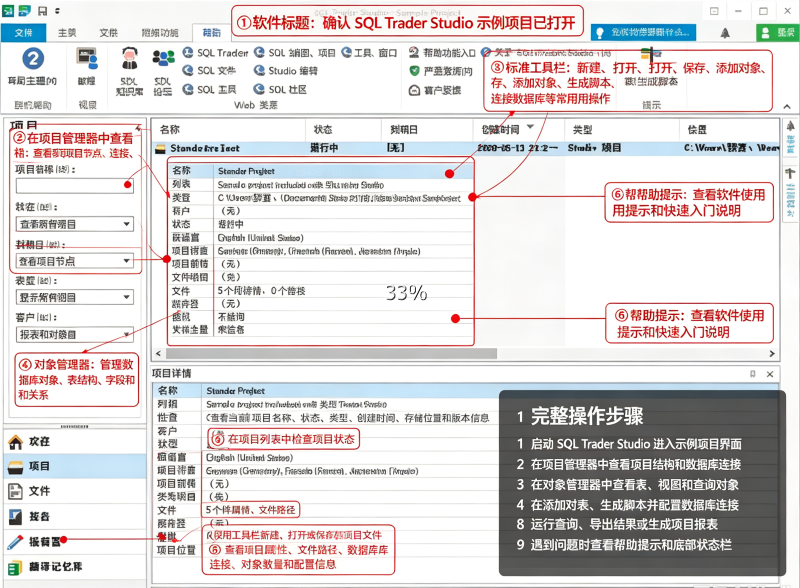Screen dimensions: 800x588
Task: Click the blue About icon in ribbon
Action: [486, 52]
